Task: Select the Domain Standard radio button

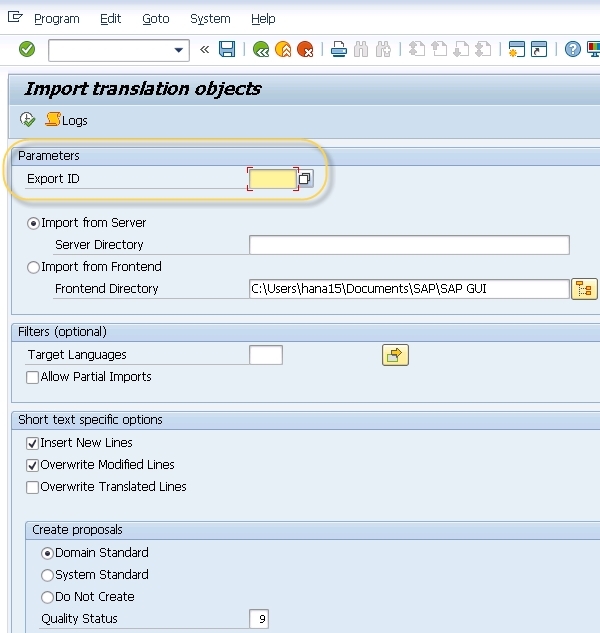Action: click(x=47, y=553)
